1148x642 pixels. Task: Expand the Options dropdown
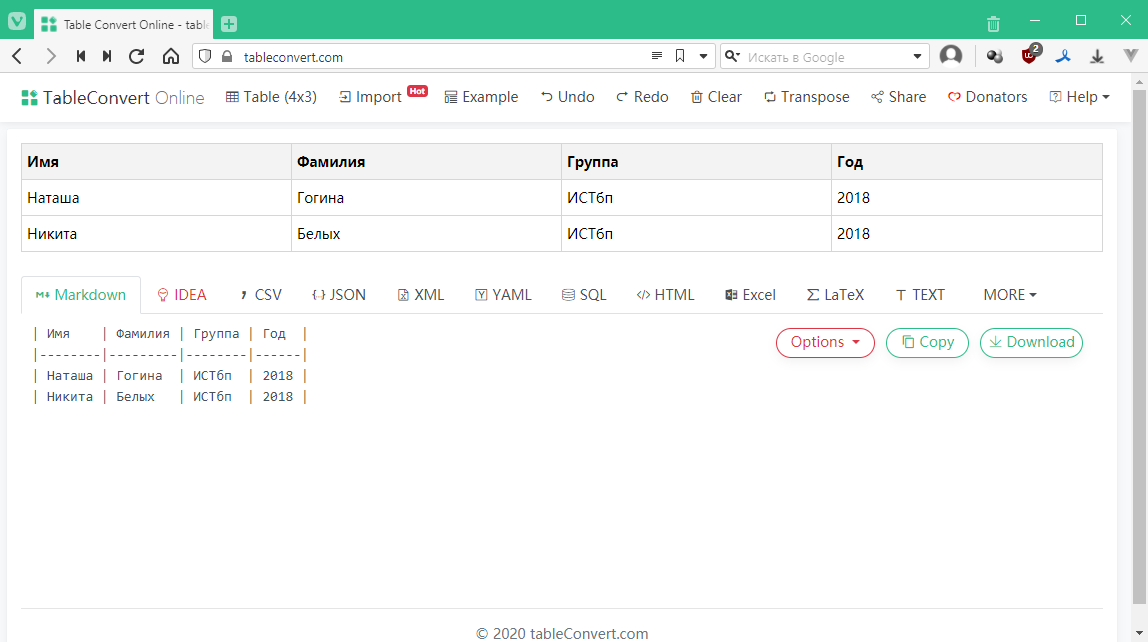825,343
